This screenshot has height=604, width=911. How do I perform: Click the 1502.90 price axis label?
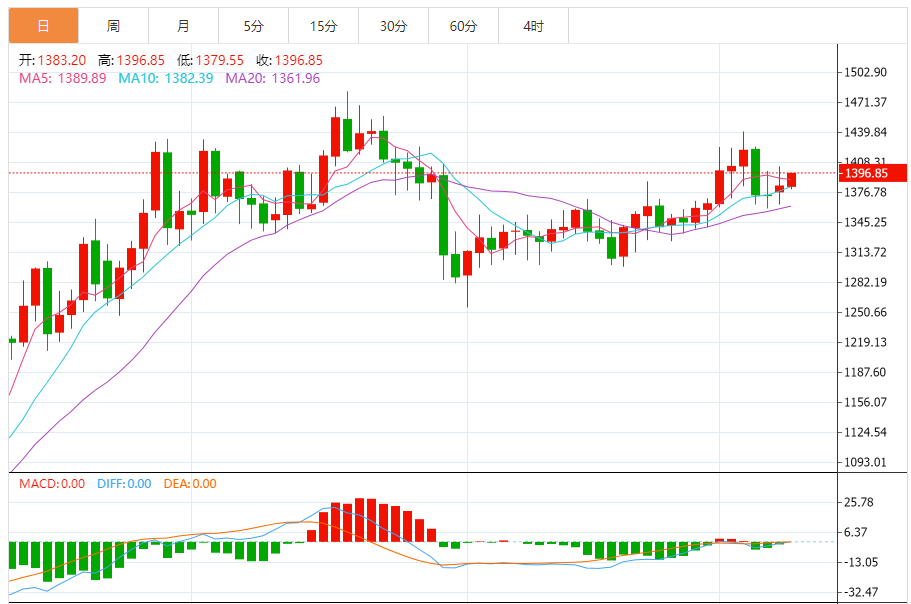coord(865,73)
